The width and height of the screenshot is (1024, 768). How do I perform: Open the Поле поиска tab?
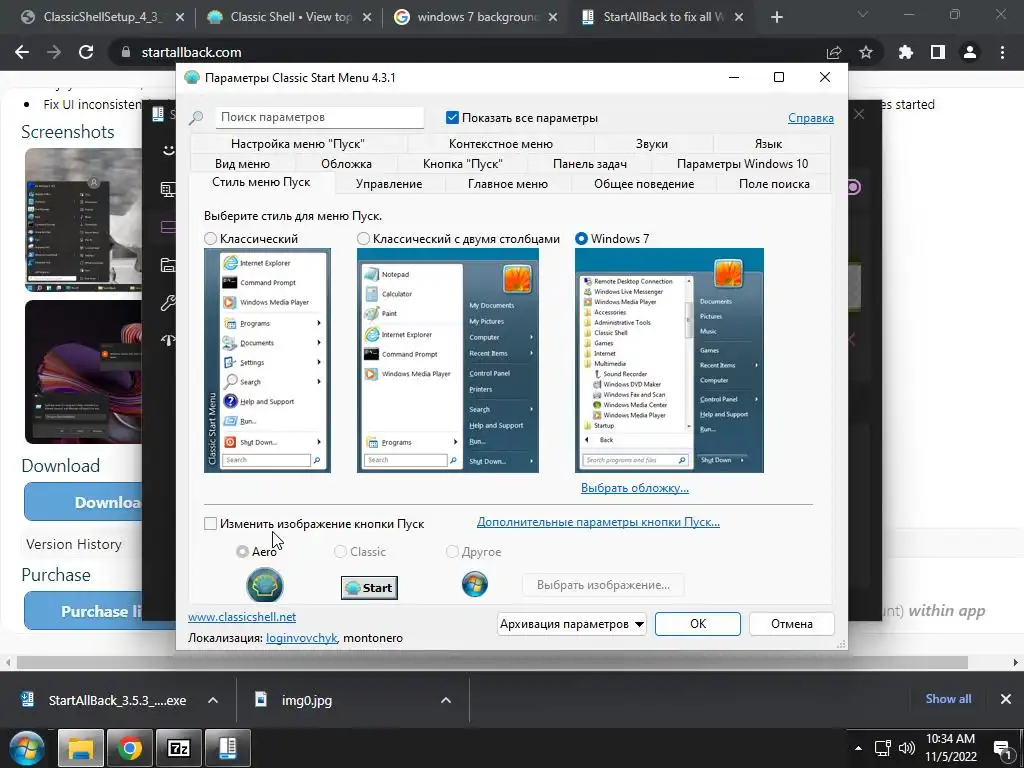point(774,184)
